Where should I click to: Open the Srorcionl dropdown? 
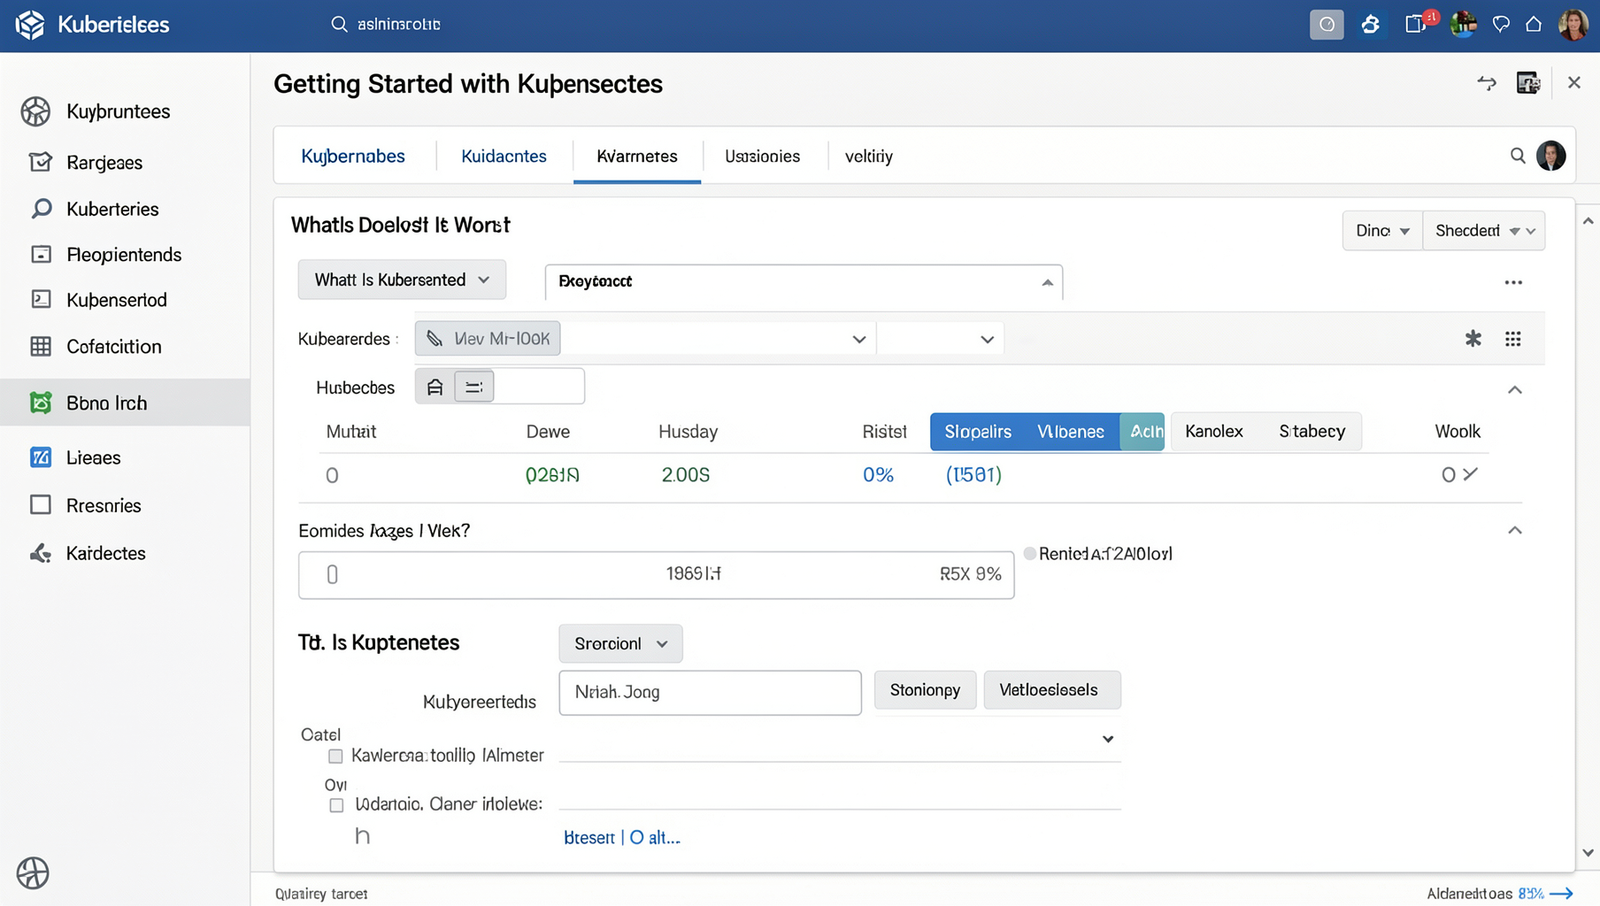pos(620,644)
